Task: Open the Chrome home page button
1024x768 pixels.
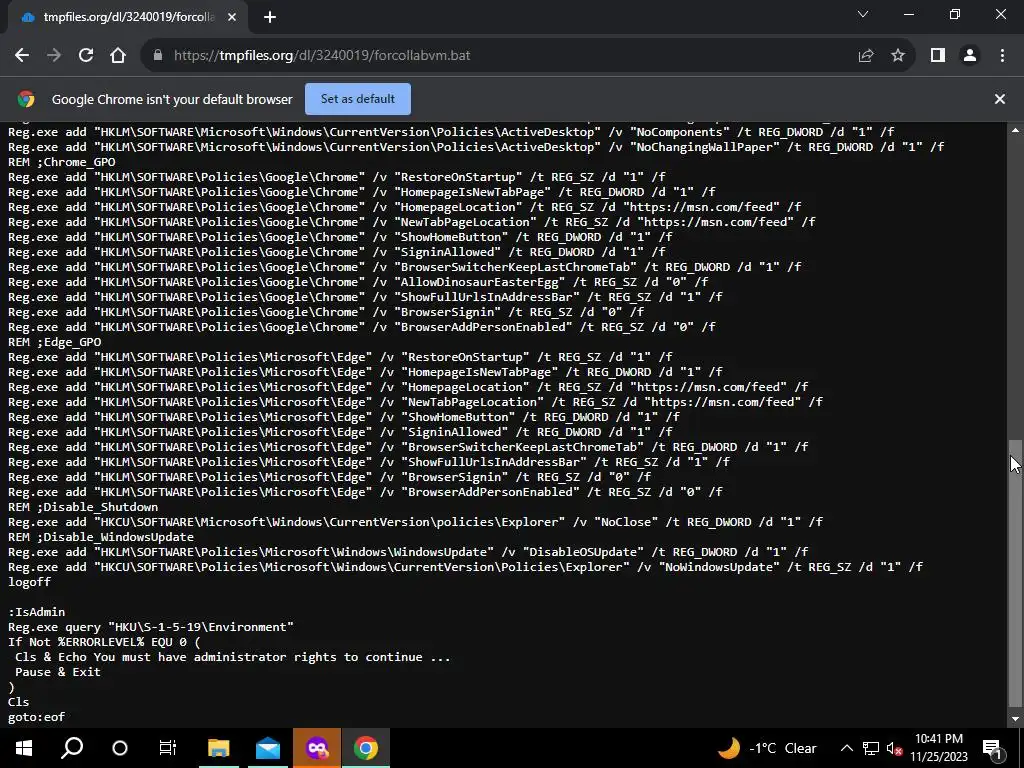Action: pos(118,56)
